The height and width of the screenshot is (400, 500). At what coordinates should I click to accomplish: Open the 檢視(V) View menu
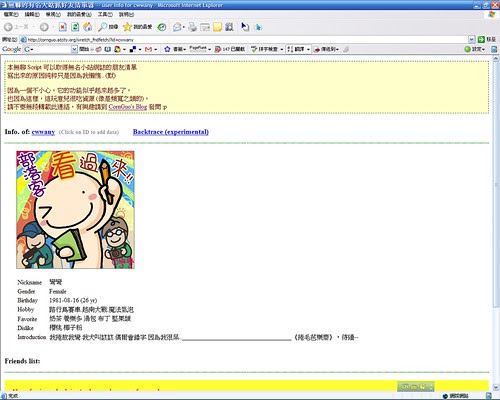(53, 14)
